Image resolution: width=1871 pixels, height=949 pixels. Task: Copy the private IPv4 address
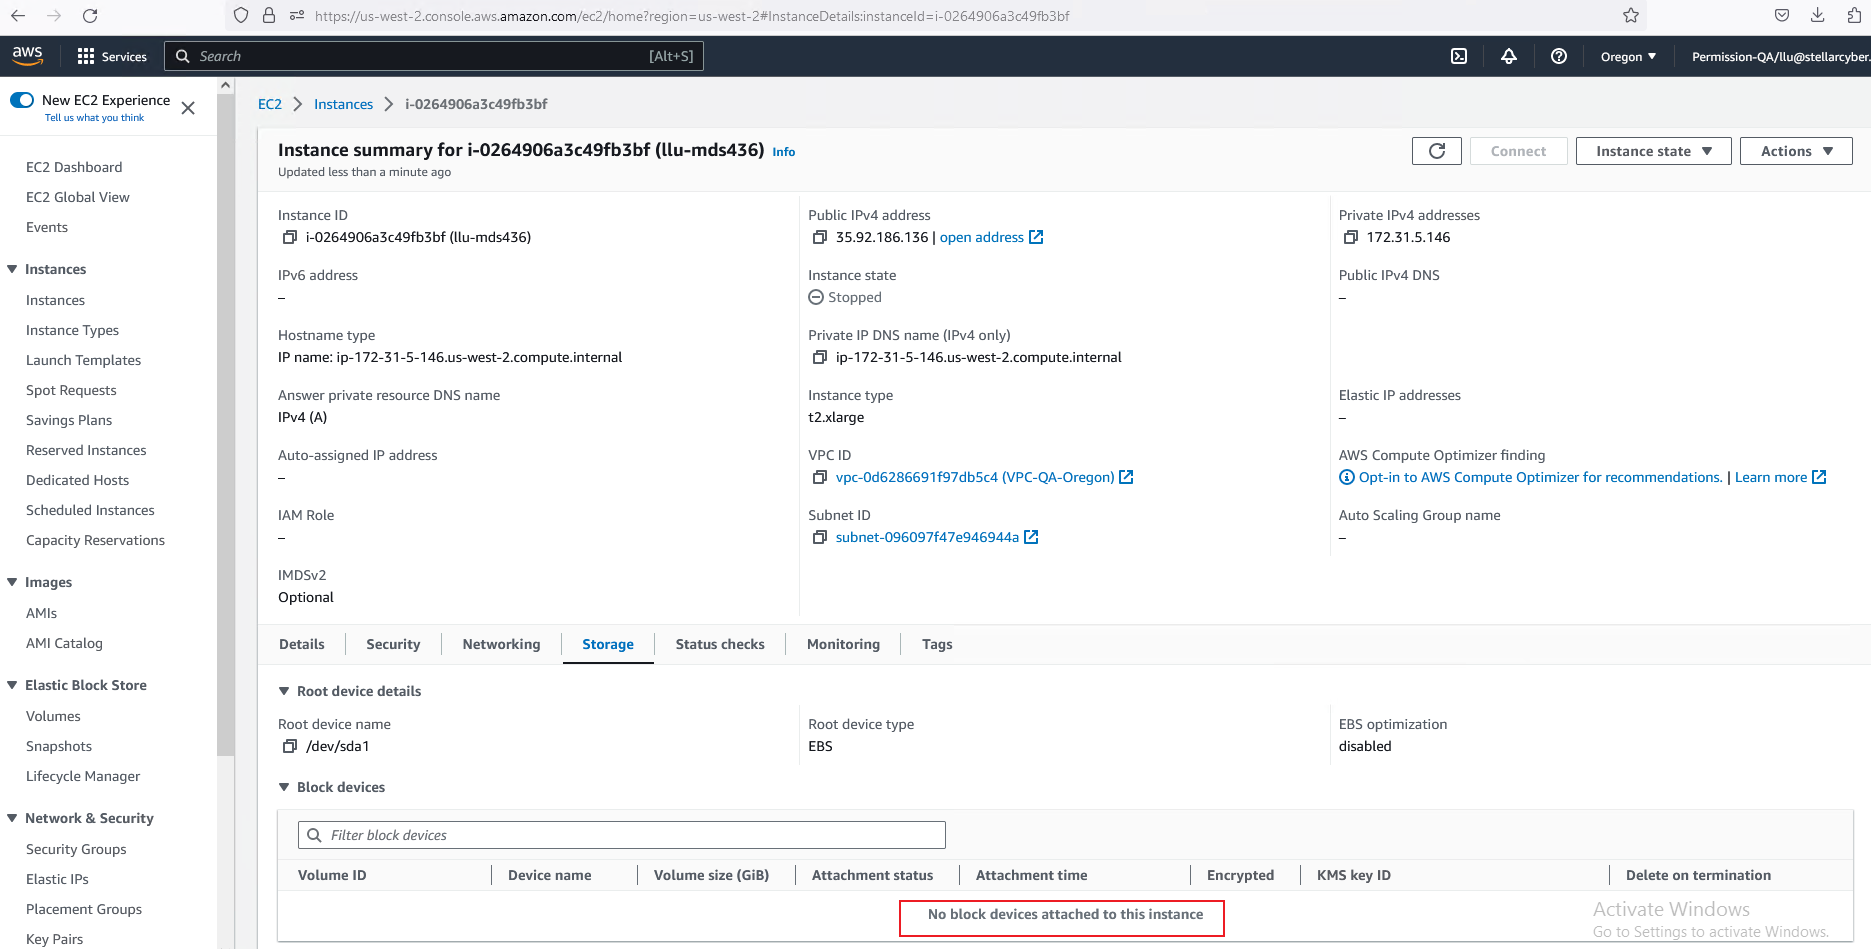[1350, 237]
